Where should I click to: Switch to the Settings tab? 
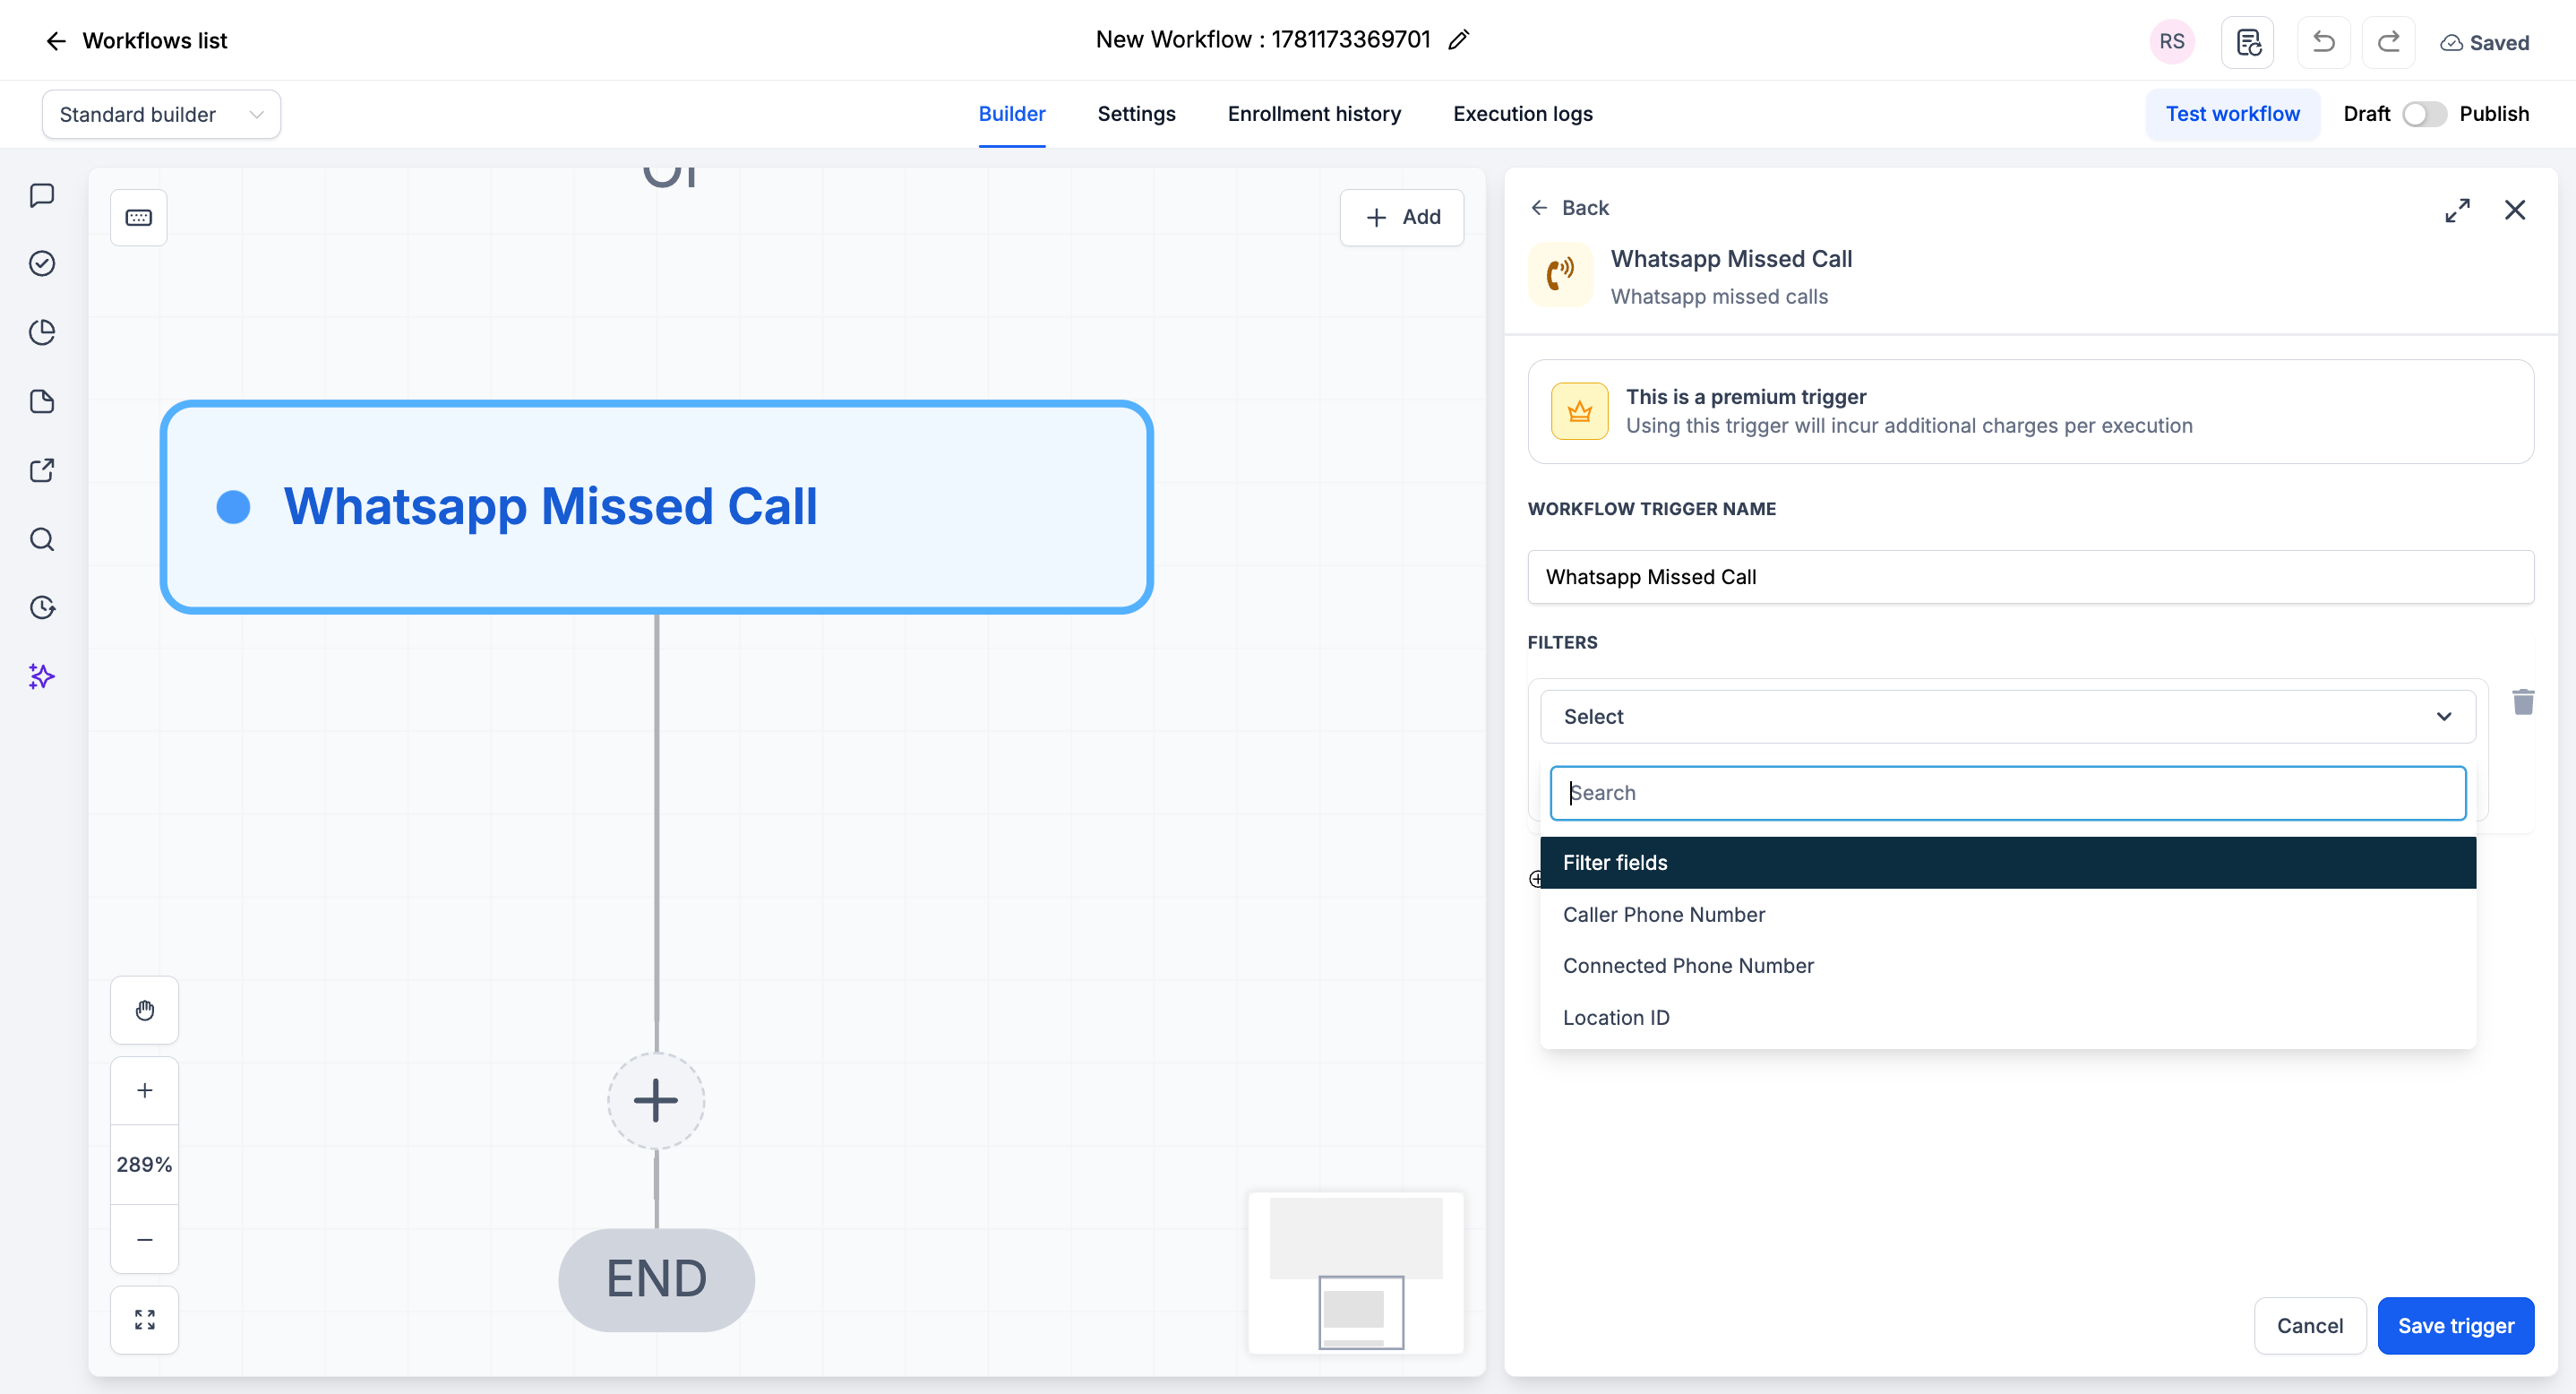(x=1136, y=114)
